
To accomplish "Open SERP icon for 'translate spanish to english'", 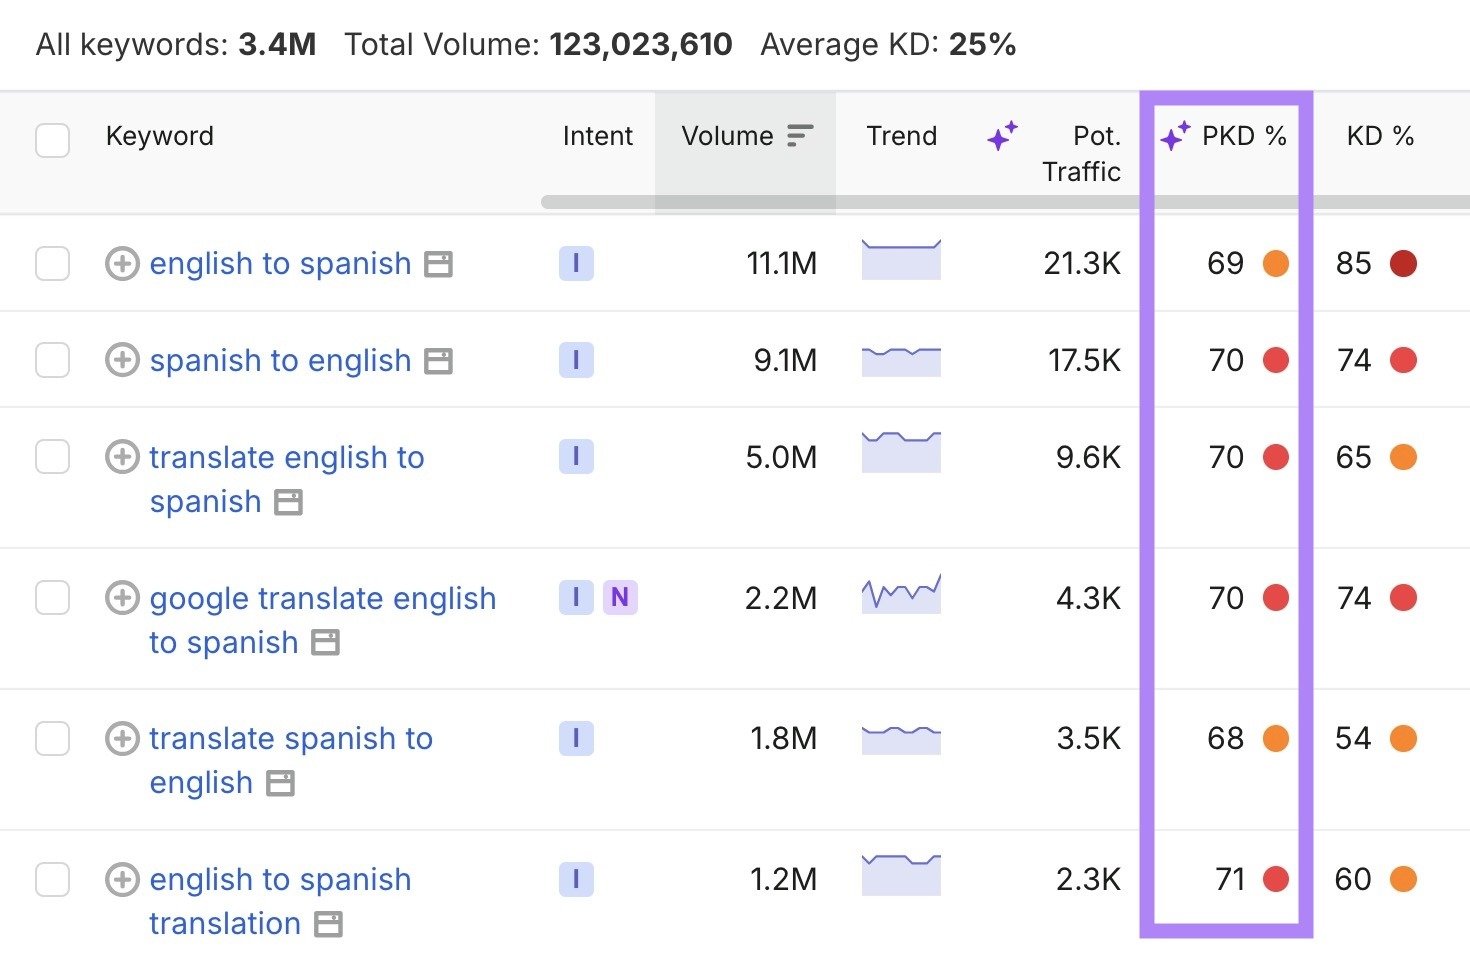I will point(280,783).
